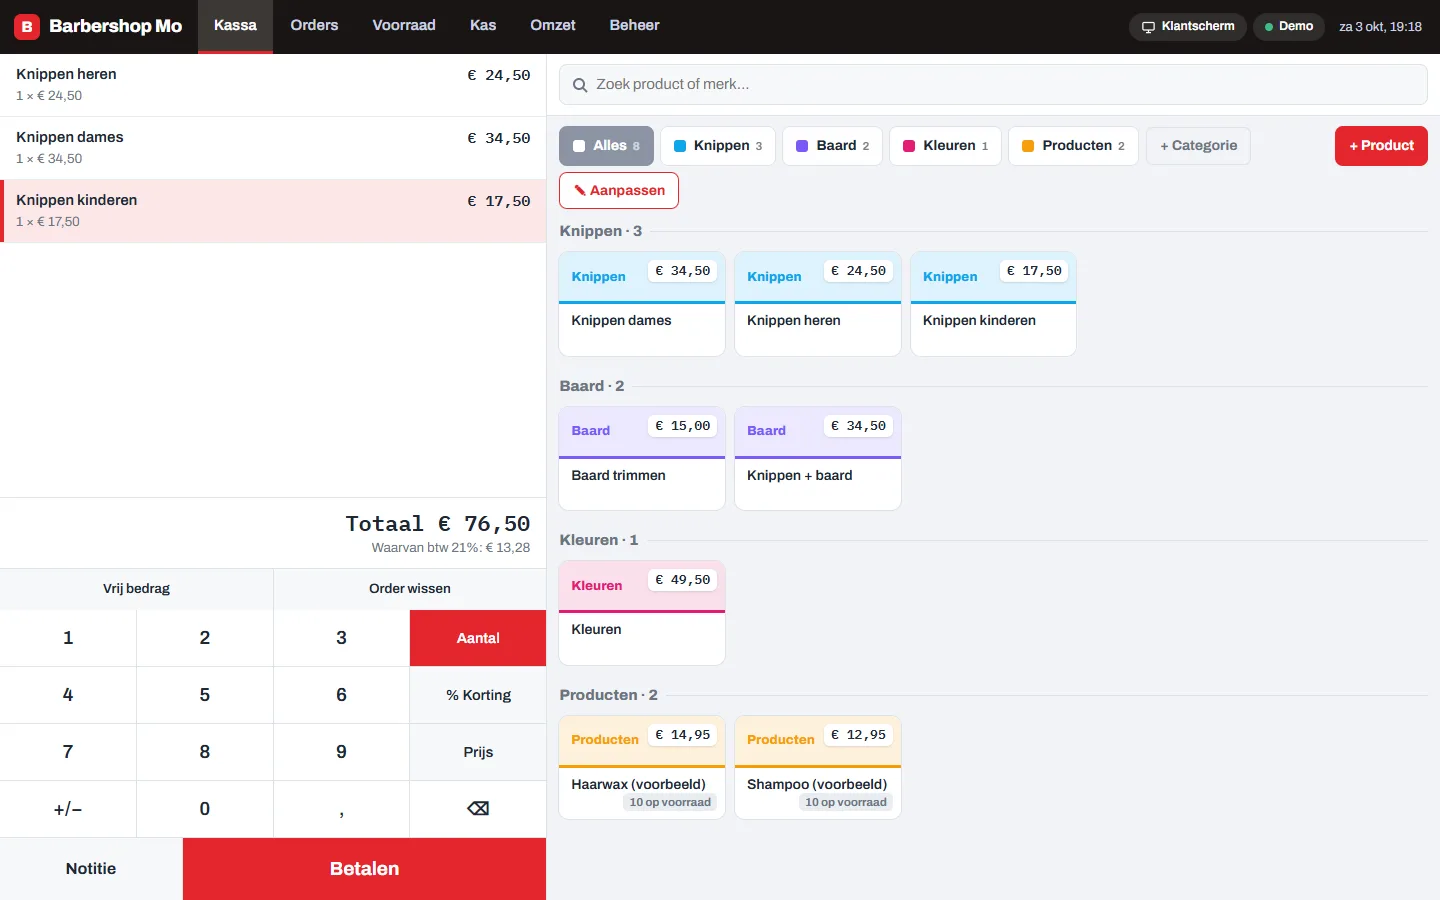Click the backspace delete key icon

[x=478, y=809]
